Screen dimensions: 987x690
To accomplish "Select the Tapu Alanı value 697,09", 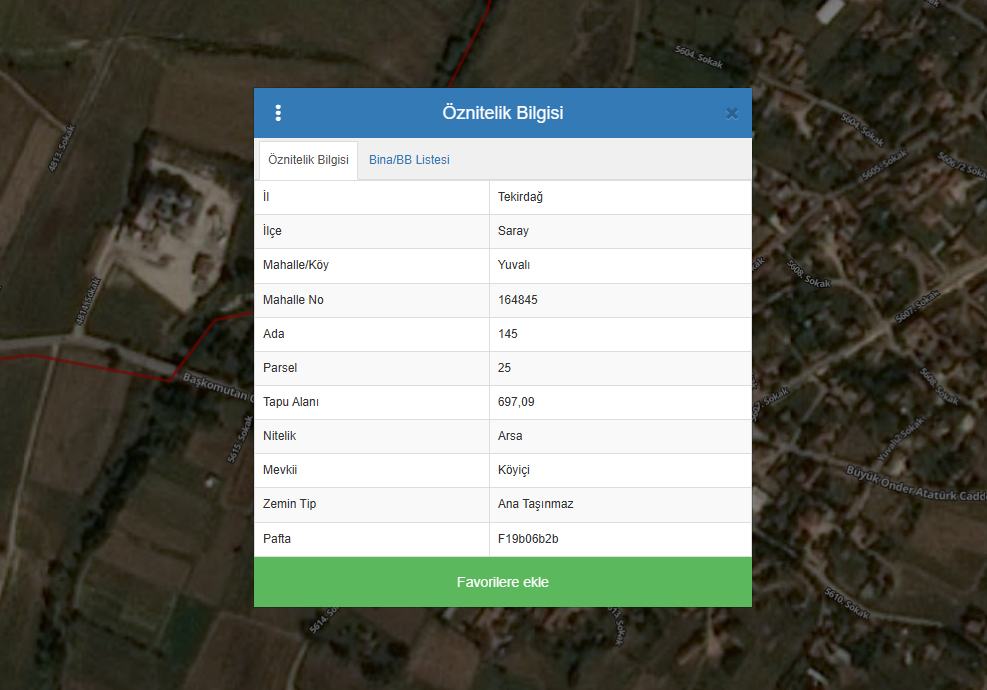I will pos(516,402).
